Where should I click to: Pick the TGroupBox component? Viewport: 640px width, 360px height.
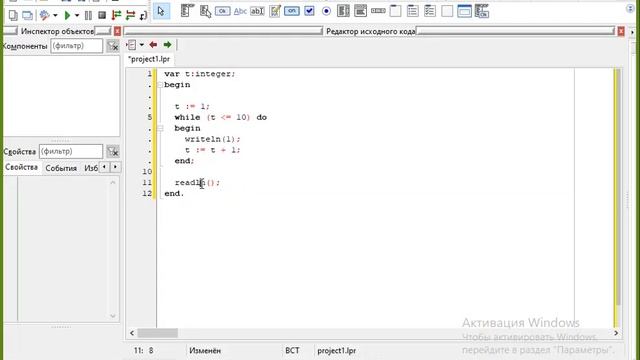(x=395, y=11)
